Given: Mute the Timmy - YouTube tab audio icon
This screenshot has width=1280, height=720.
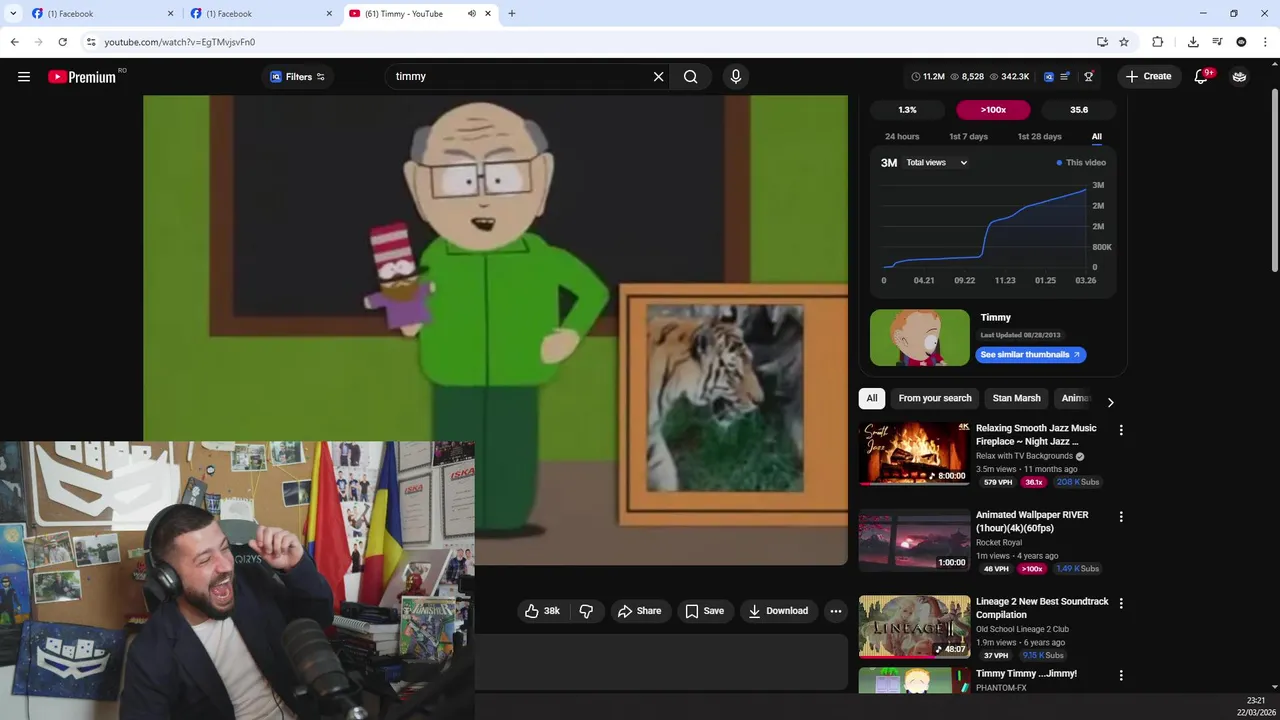Looking at the screenshot, I should (472, 14).
